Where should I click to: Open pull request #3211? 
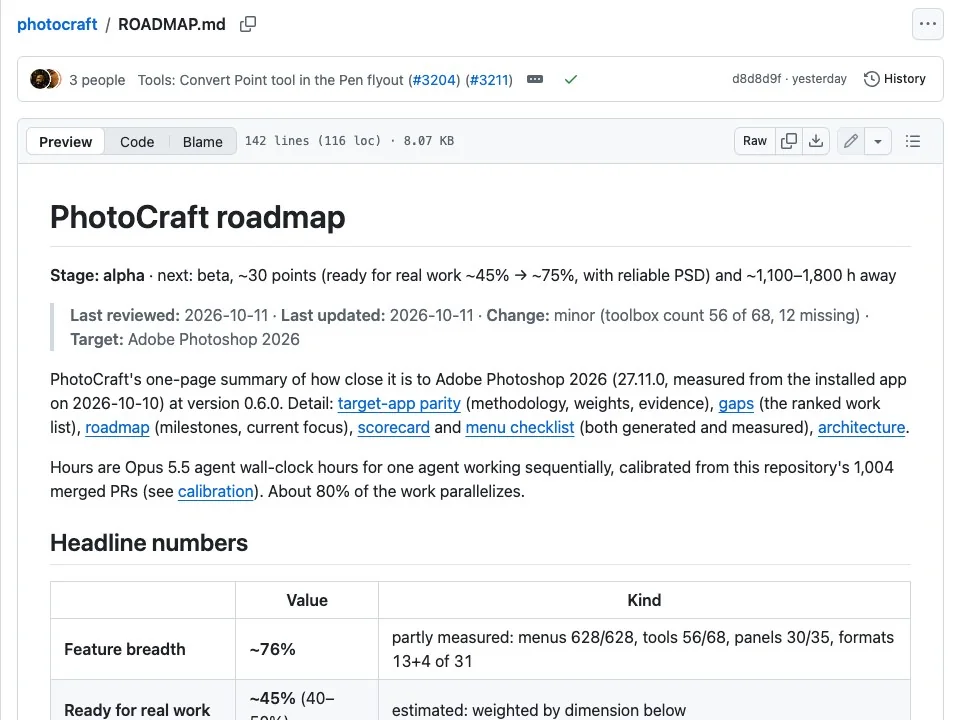489,80
